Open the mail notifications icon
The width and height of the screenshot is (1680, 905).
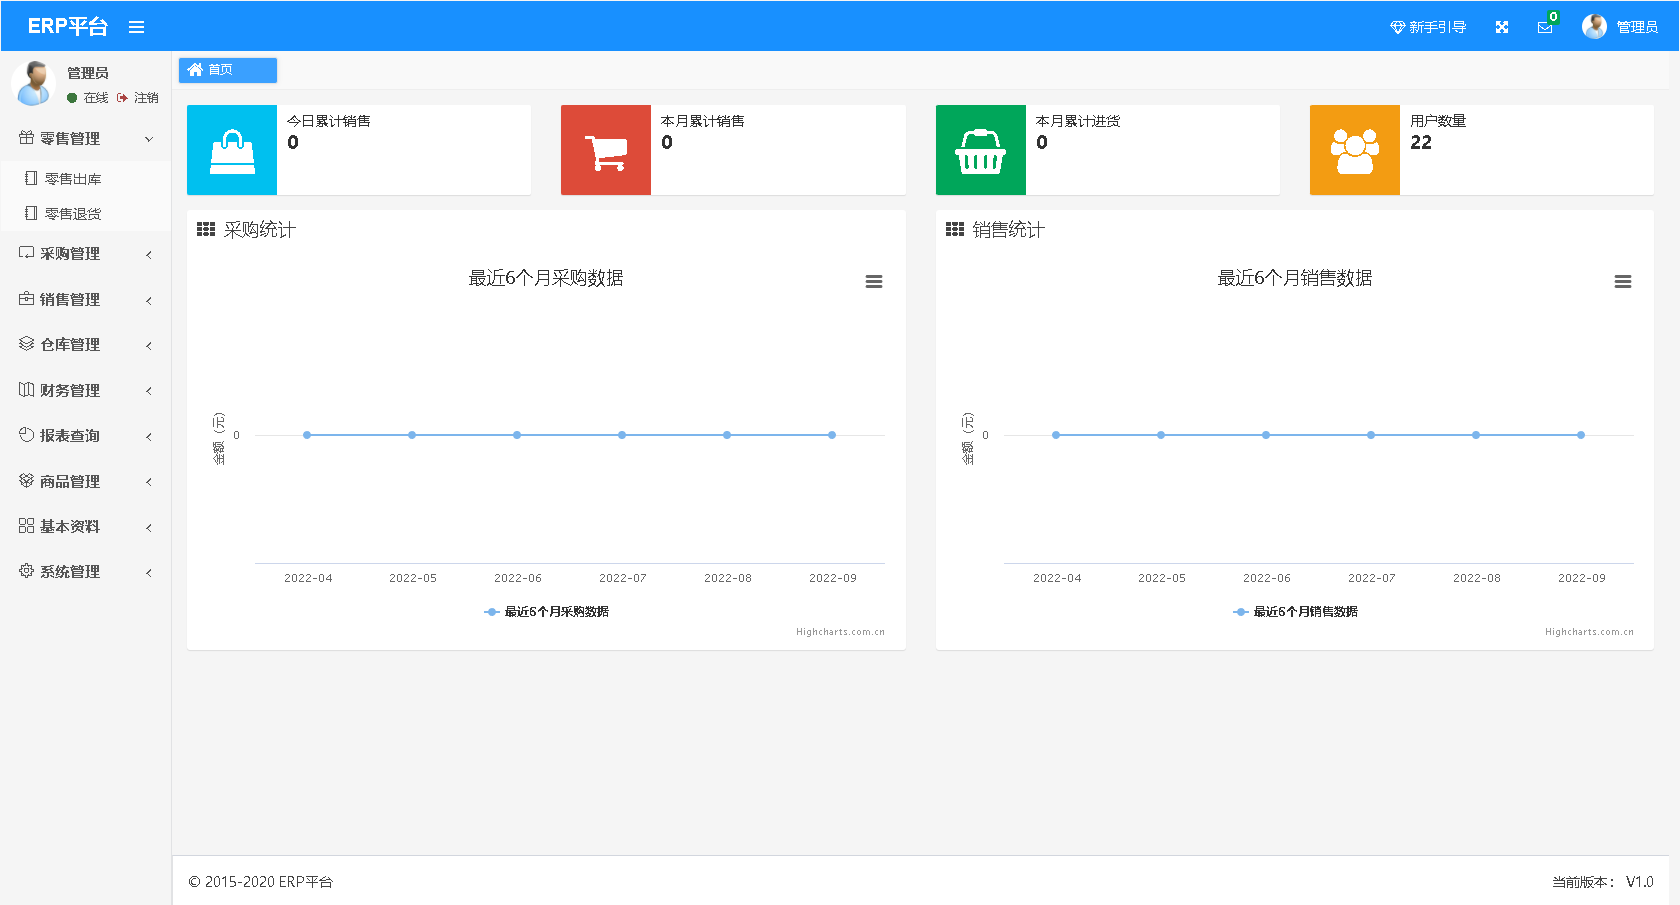tap(1545, 27)
